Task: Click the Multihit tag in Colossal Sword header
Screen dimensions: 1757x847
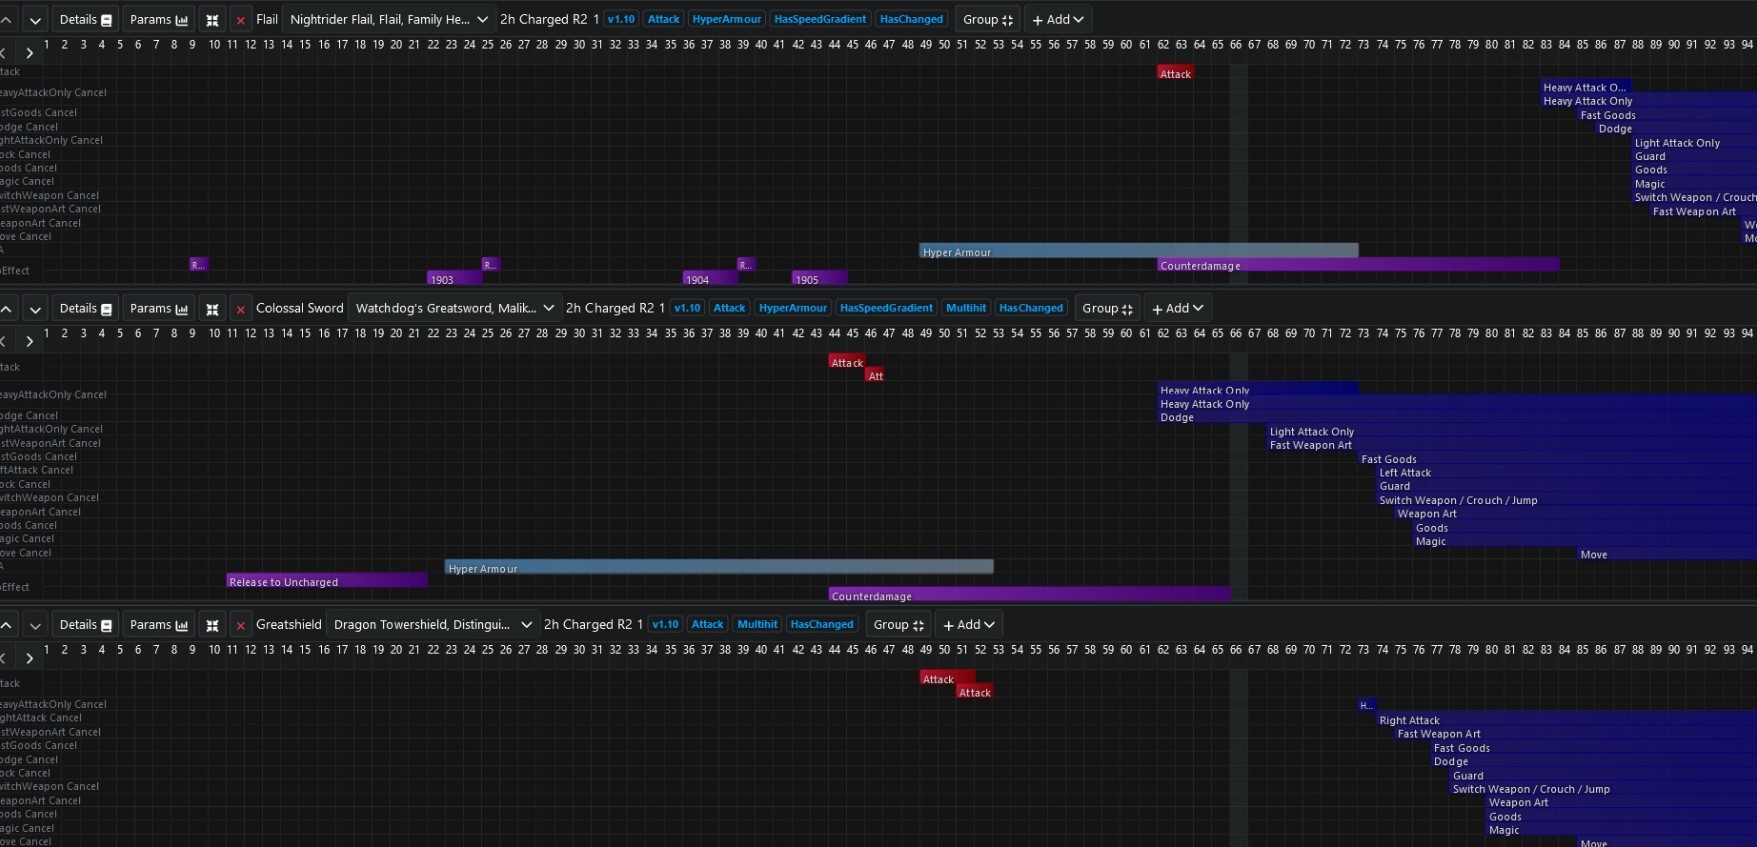Action: point(966,308)
